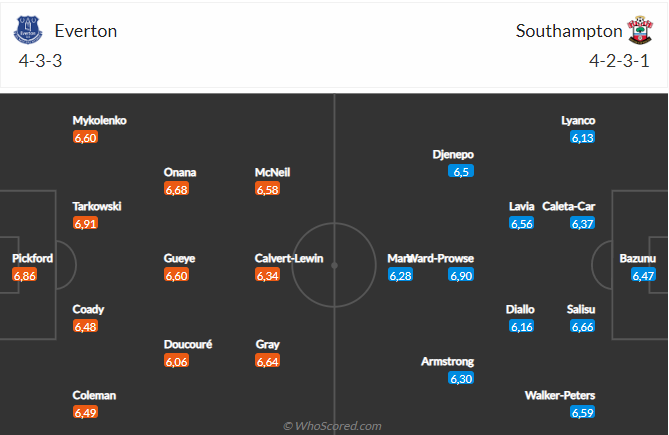Click the pitch center circle spot
This screenshot has width=669, height=435.
(334, 265)
